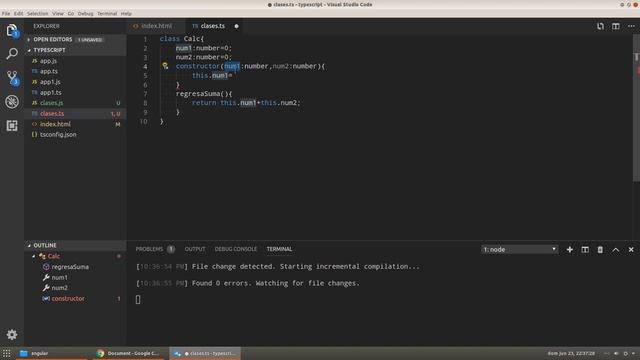The height and width of the screenshot is (360, 640).
Task: Switch to the Debug Console tab
Action: 236,249
